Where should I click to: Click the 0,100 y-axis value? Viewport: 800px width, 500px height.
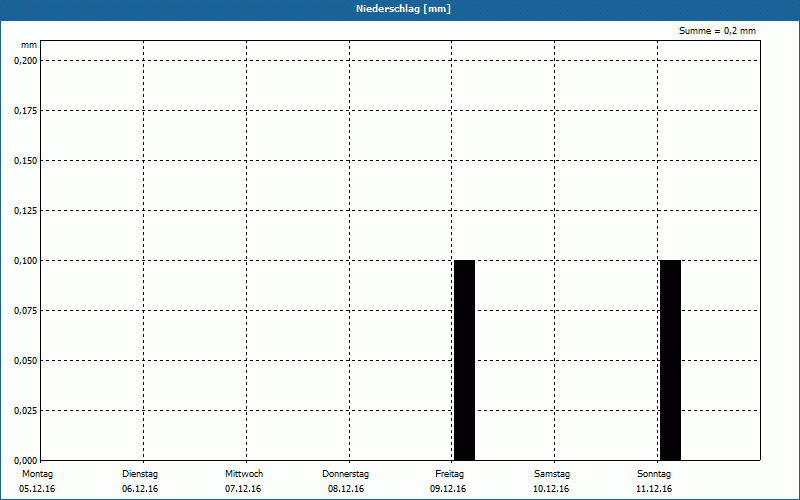pyautogui.click(x=26, y=261)
